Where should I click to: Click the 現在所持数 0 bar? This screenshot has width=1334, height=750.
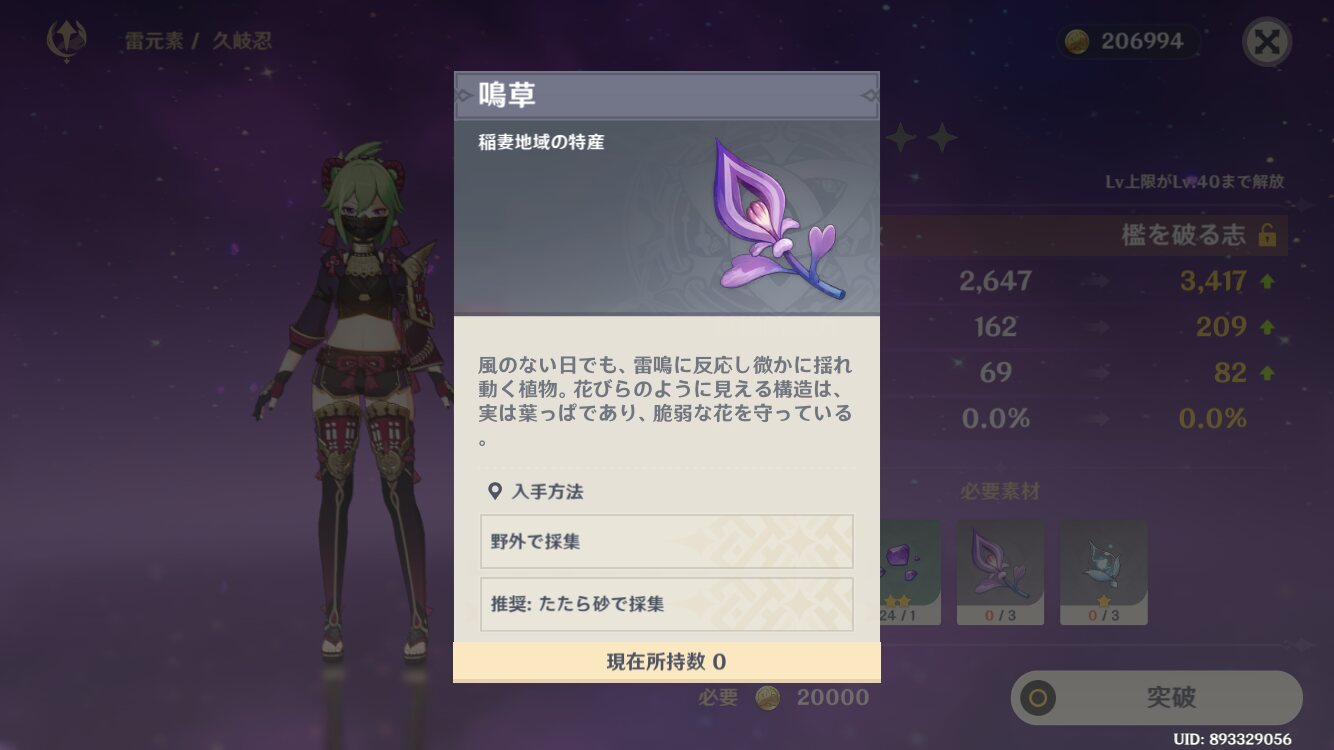click(x=667, y=662)
